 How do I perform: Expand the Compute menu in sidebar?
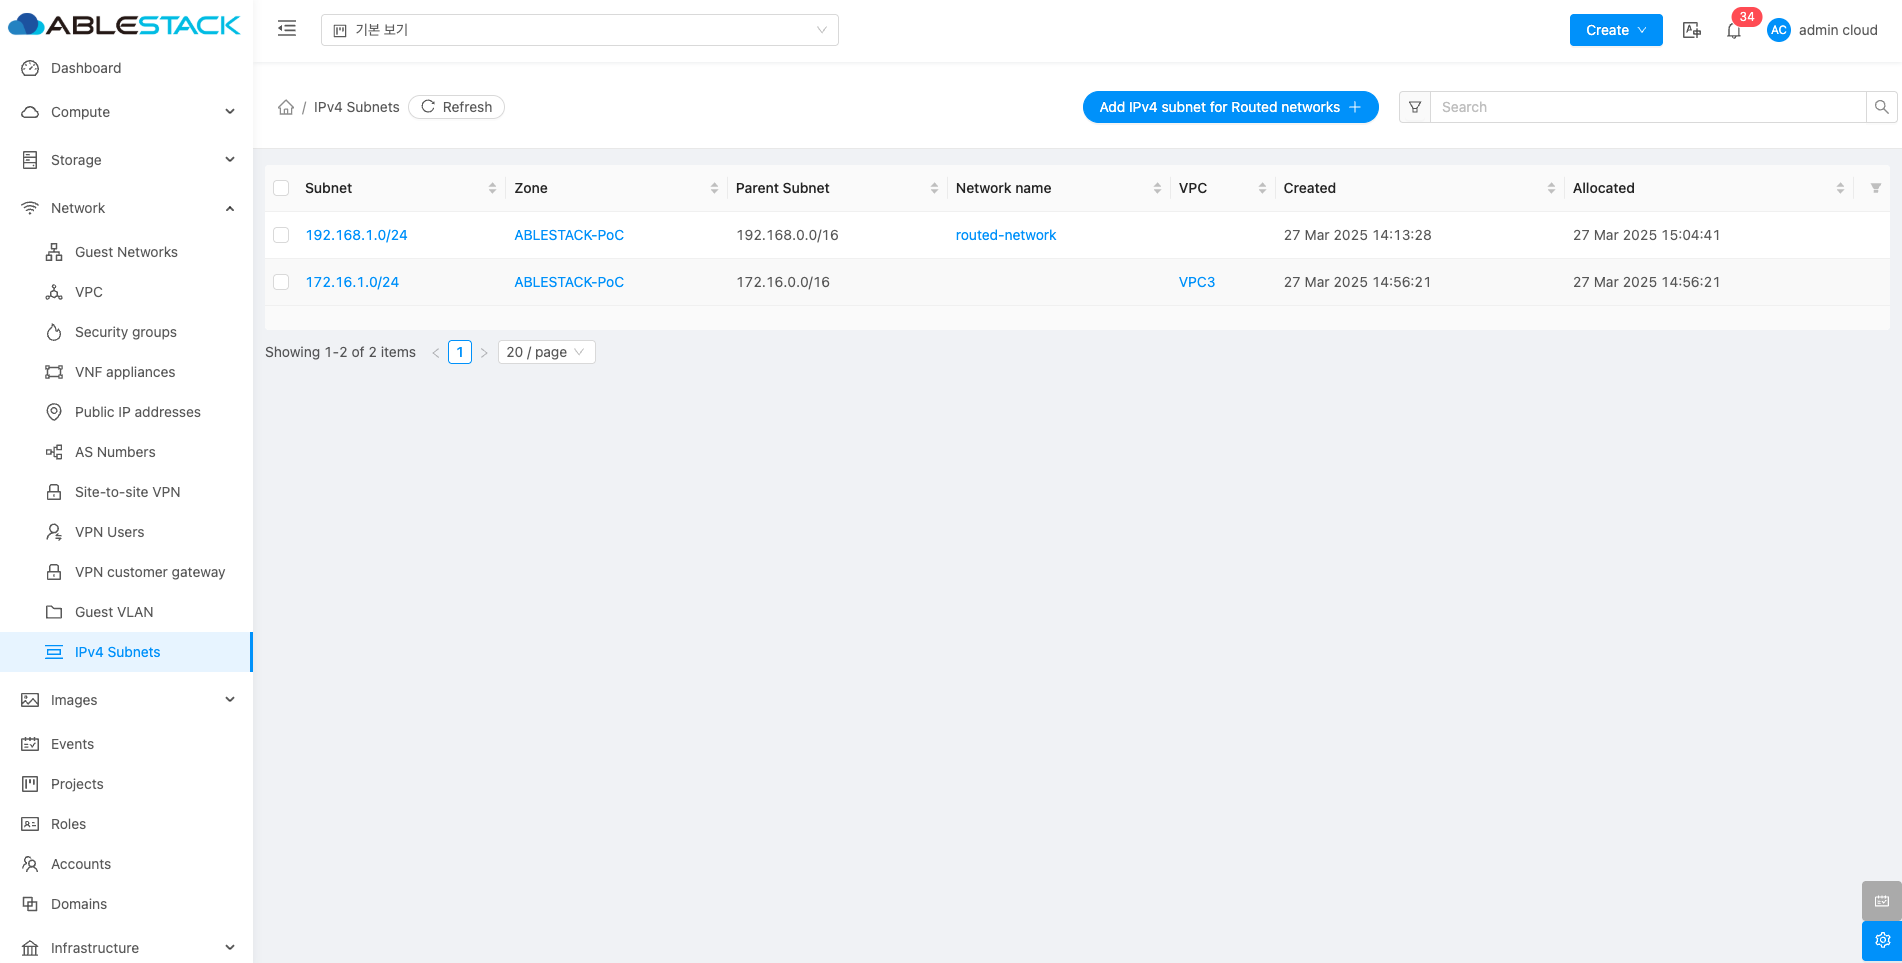[x=127, y=112]
